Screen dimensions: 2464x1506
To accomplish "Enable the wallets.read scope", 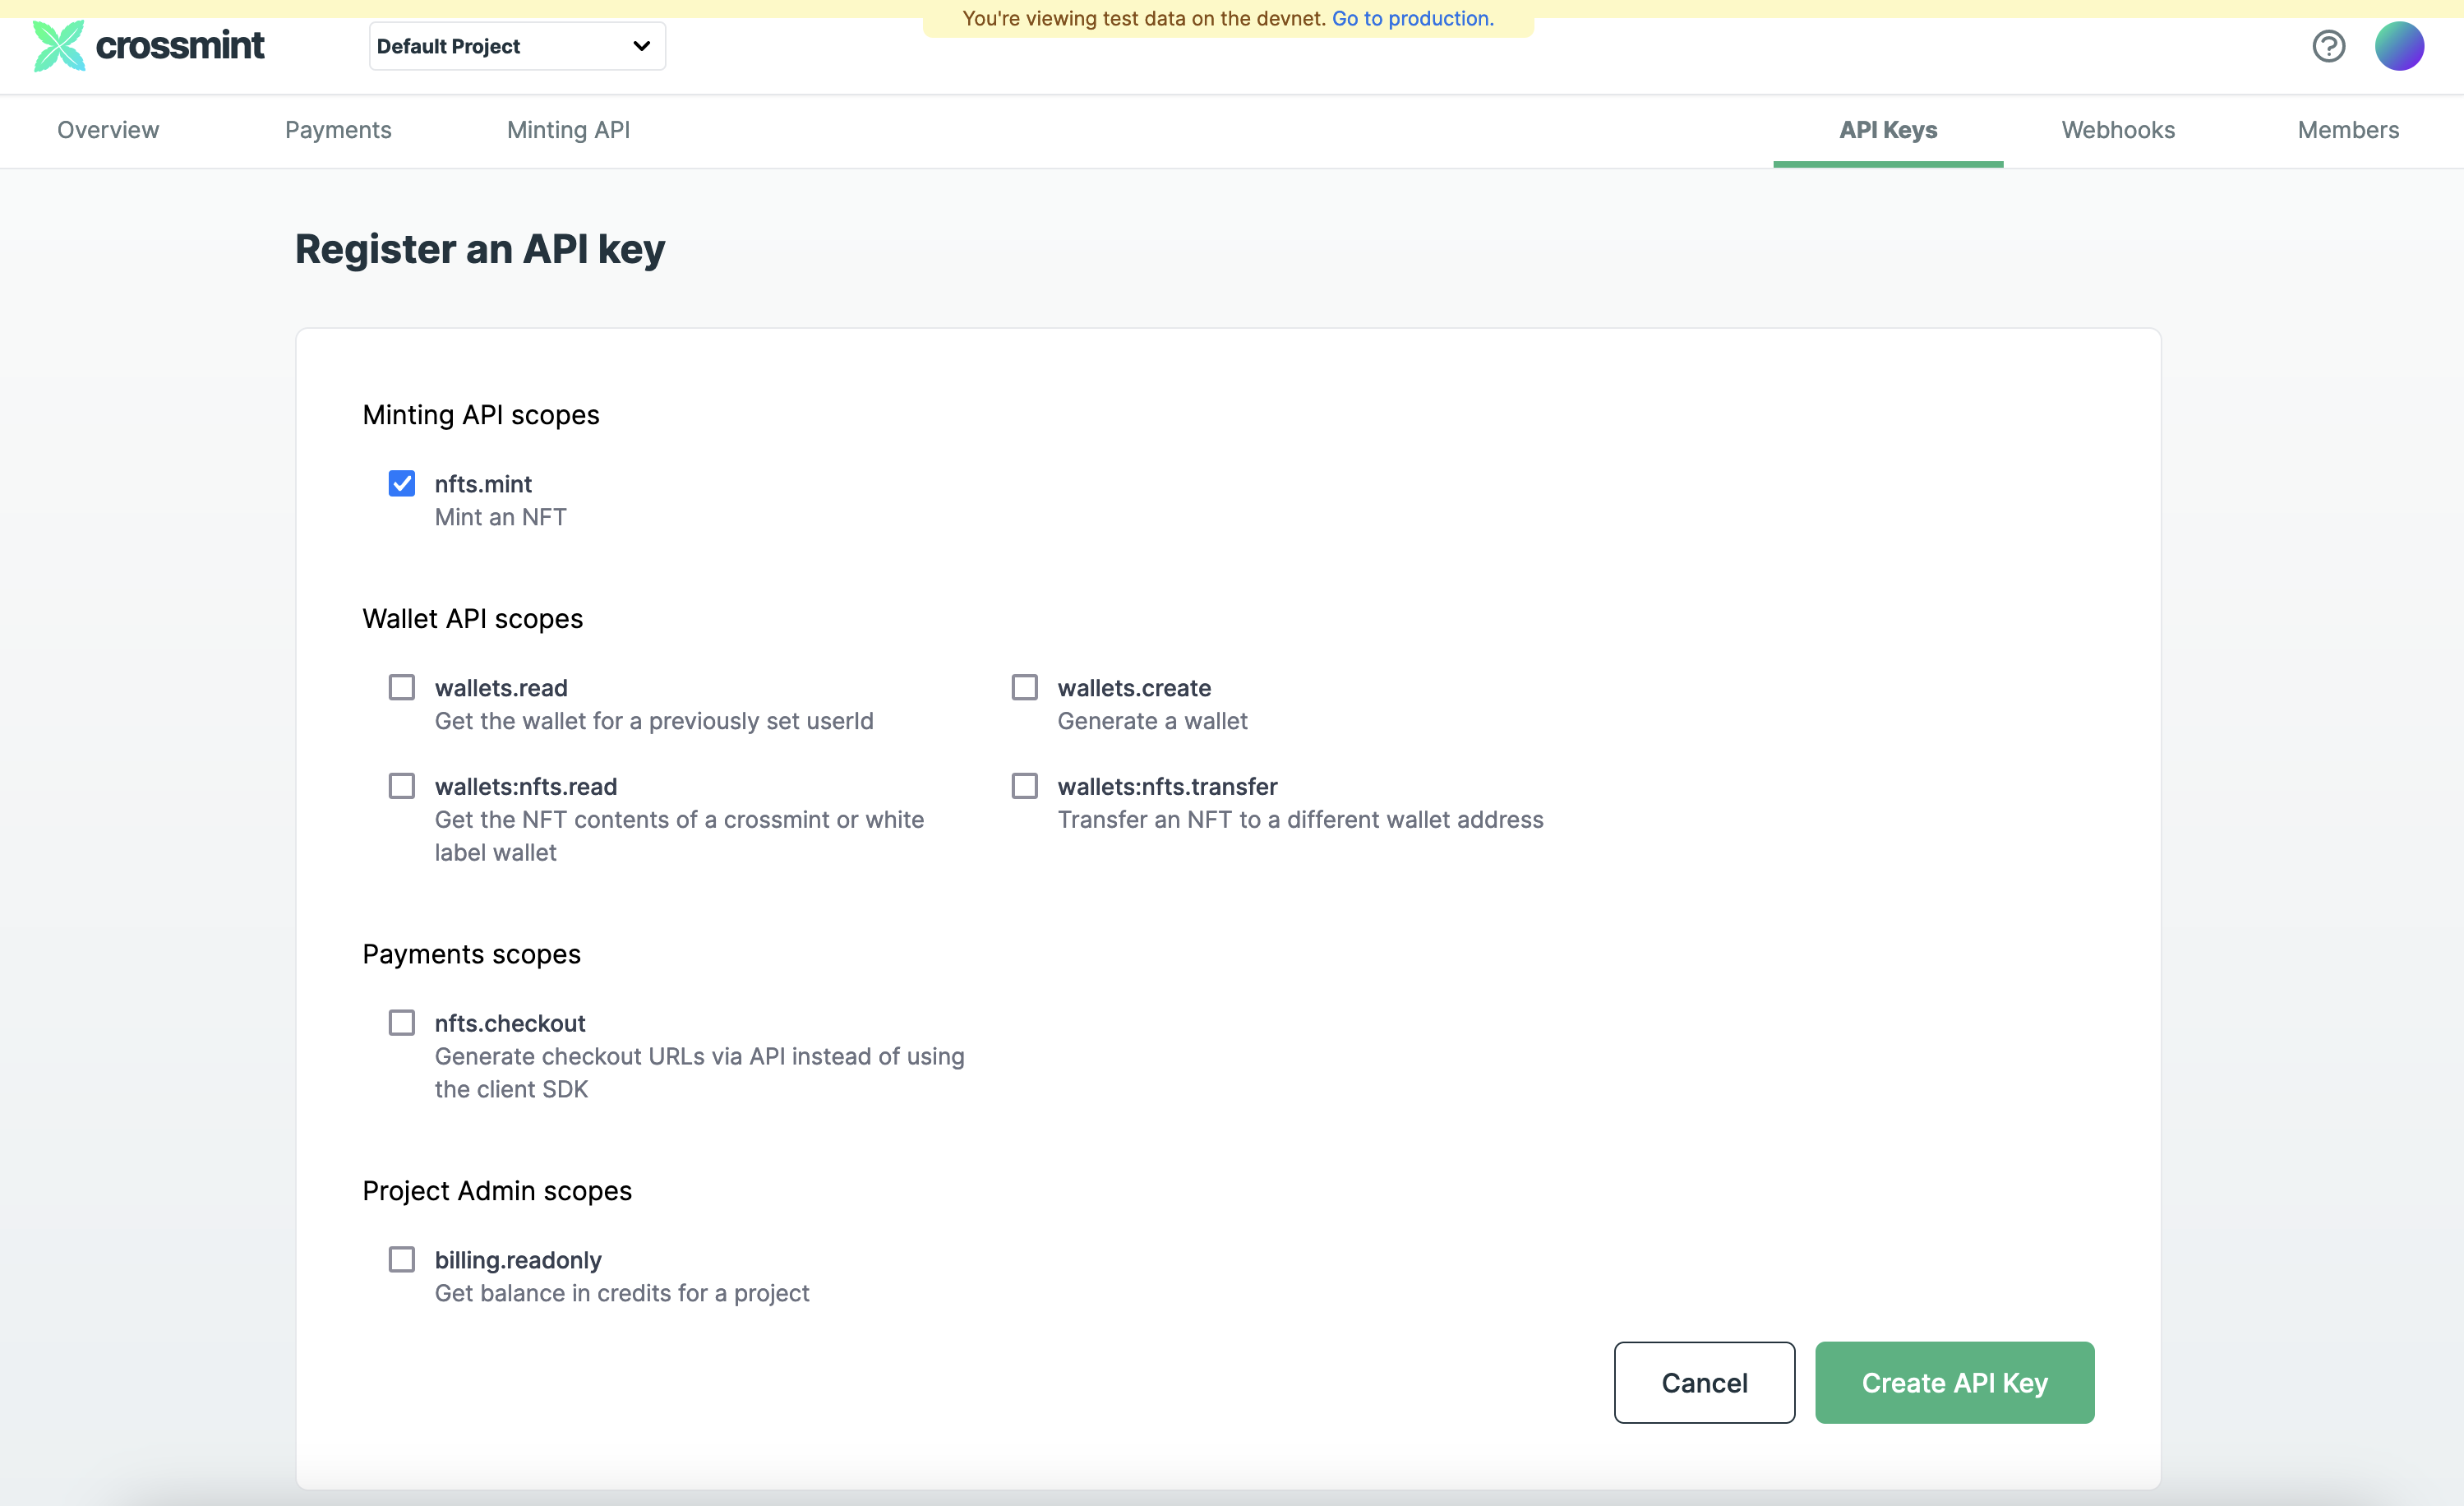I will [x=402, y=688].
